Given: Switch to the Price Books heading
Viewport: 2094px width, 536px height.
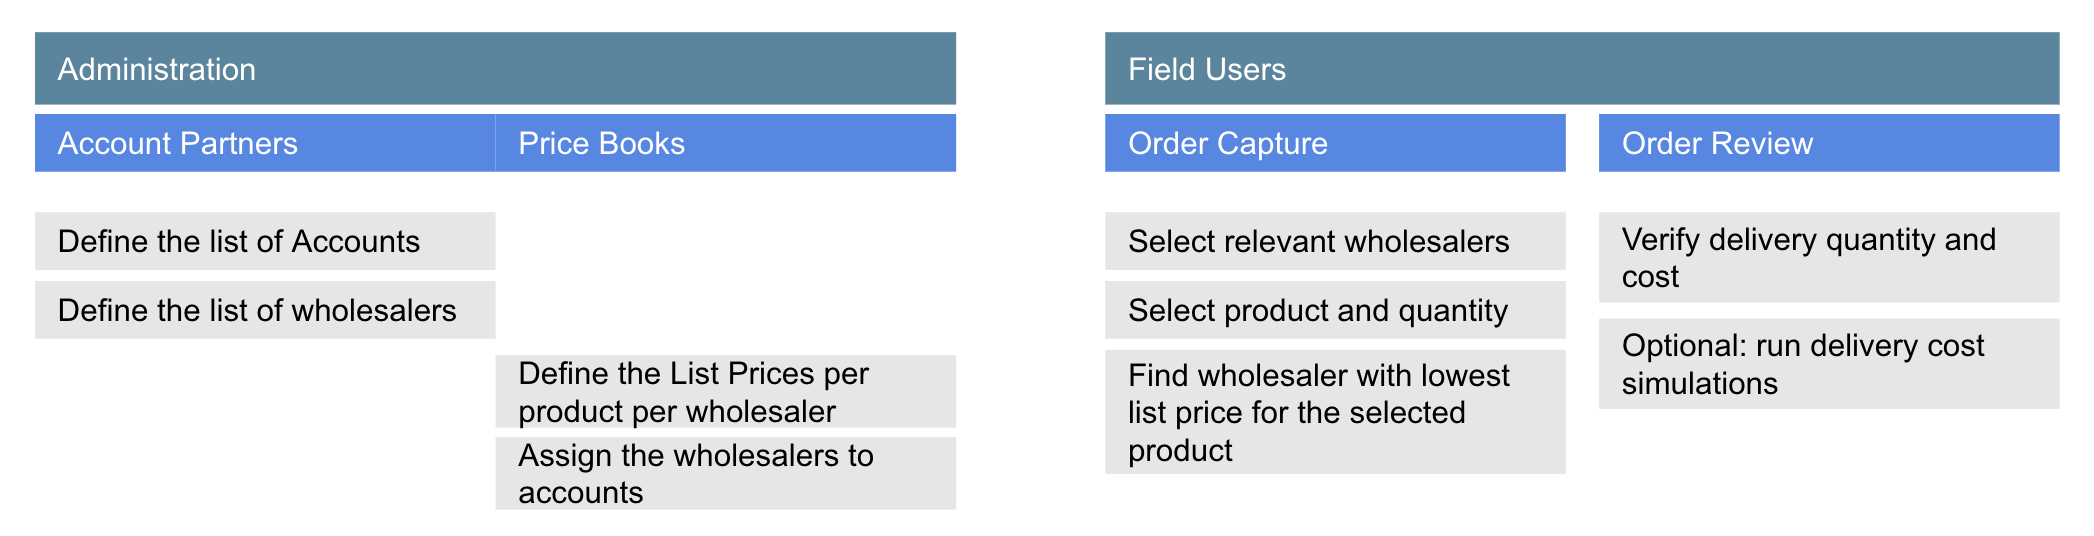Looking at the screenshot, I should (x=725, y=143).
